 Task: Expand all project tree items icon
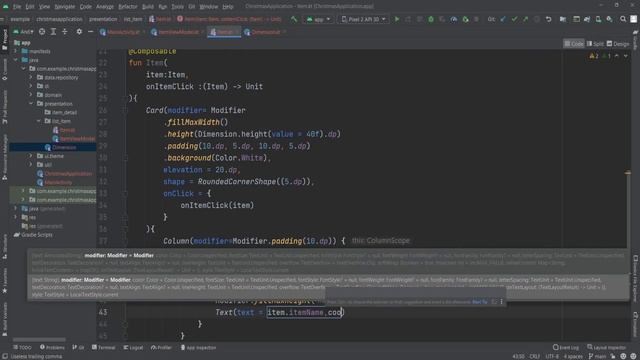(x=53, y=31)
